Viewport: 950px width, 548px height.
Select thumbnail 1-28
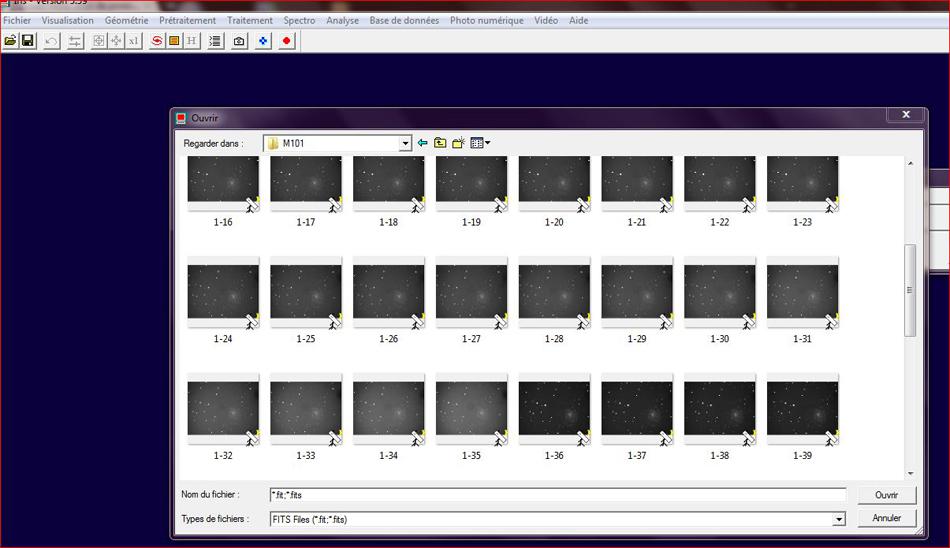pos(554,292)
